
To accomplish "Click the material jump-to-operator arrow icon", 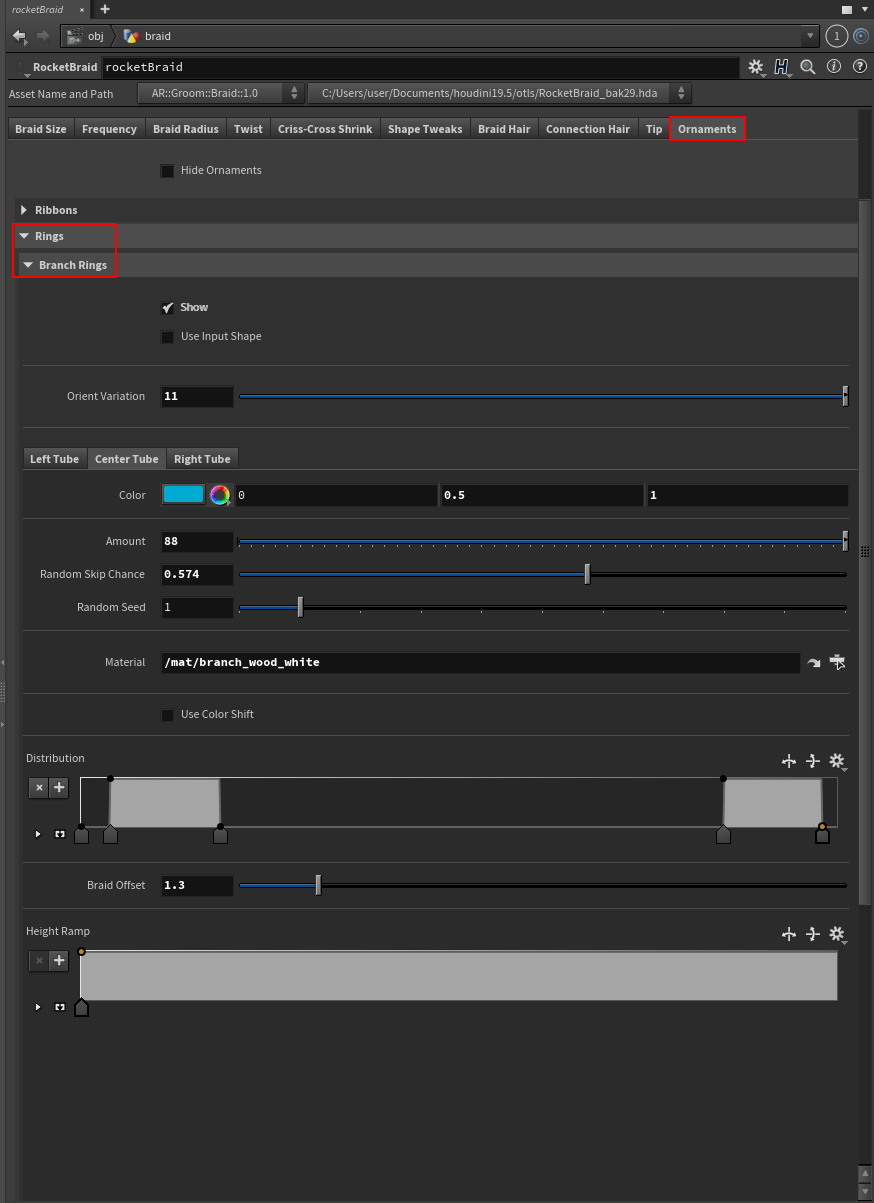I will pos(814,662).
